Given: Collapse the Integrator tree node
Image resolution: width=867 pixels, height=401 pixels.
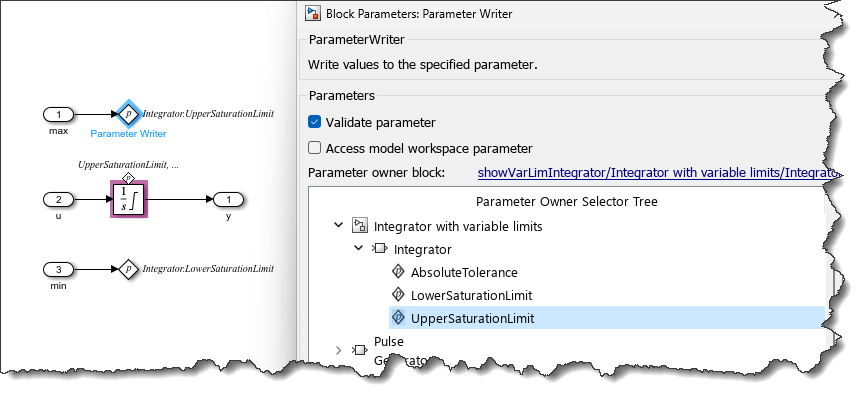Looking at the screenshot, I should [x=359, y=249].
